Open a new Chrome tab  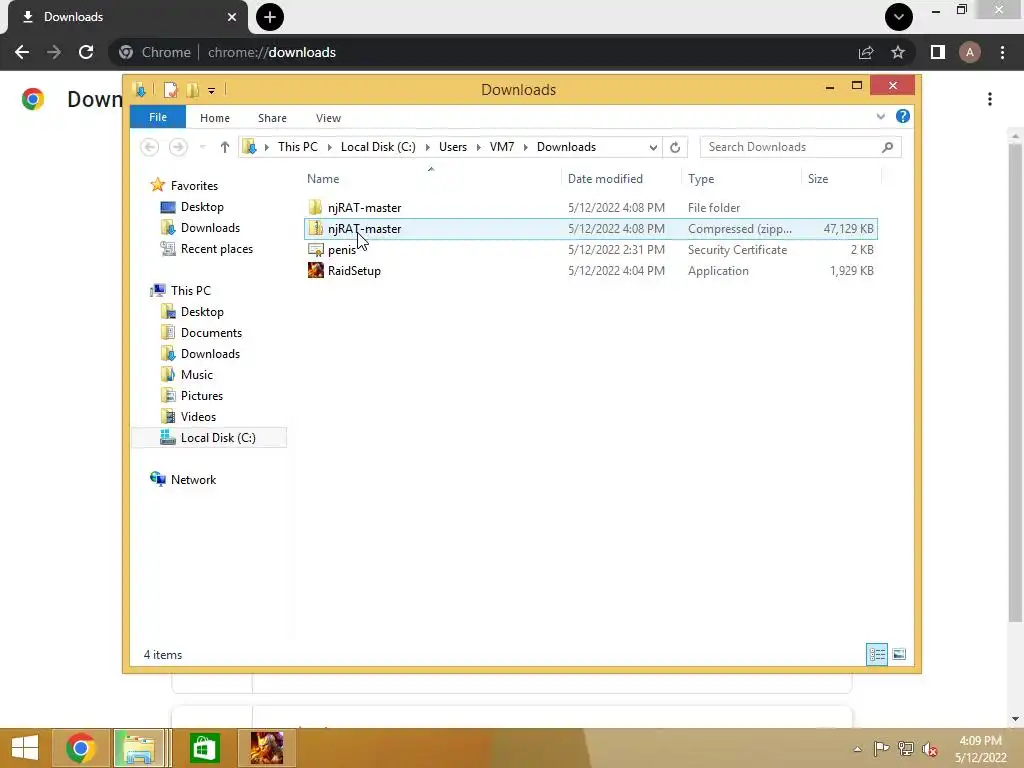point(270,17)
